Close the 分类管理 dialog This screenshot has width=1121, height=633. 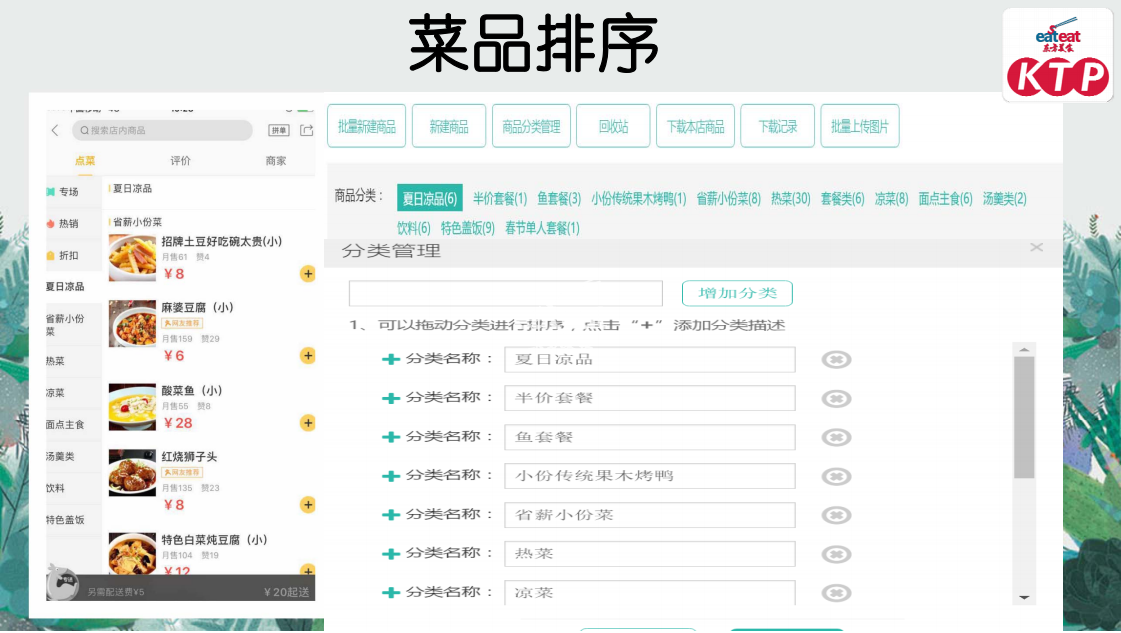click(x=1036, y=247)
